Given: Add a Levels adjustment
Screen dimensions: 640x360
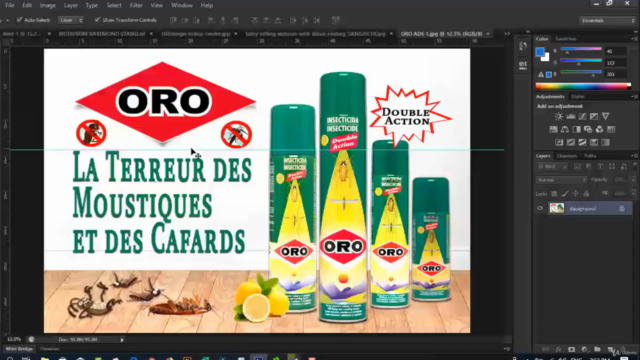Looking at the screenshot, I should 571,116.
